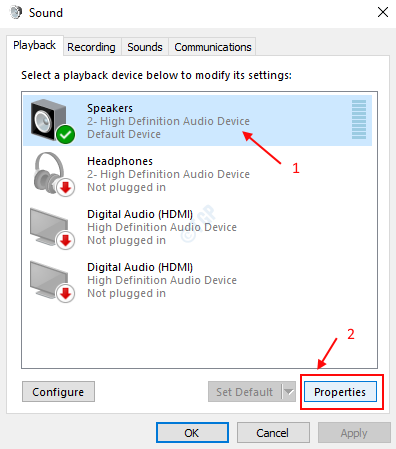The height and width of the screenshot is (449, 396).
Task: Go to the Communications tab
Action: pos(213,47)
